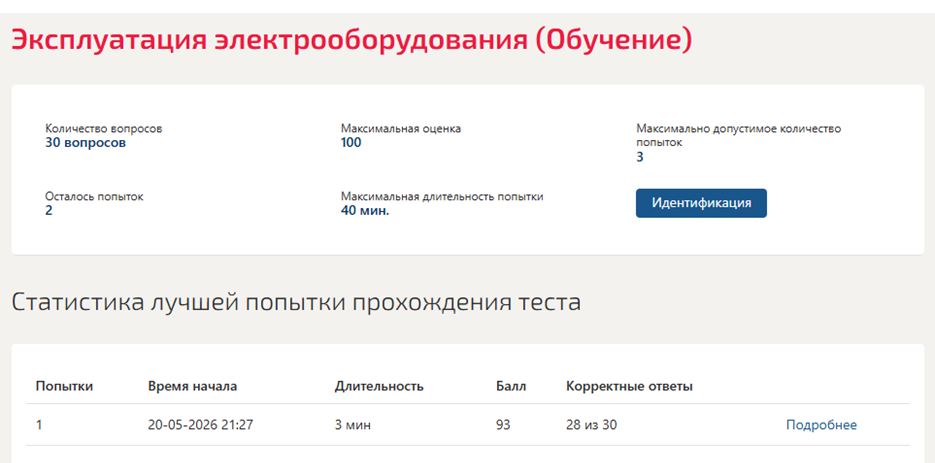Click the Максимальная длительность попытки label
The image size is (935, 463).
click(442, 196)
